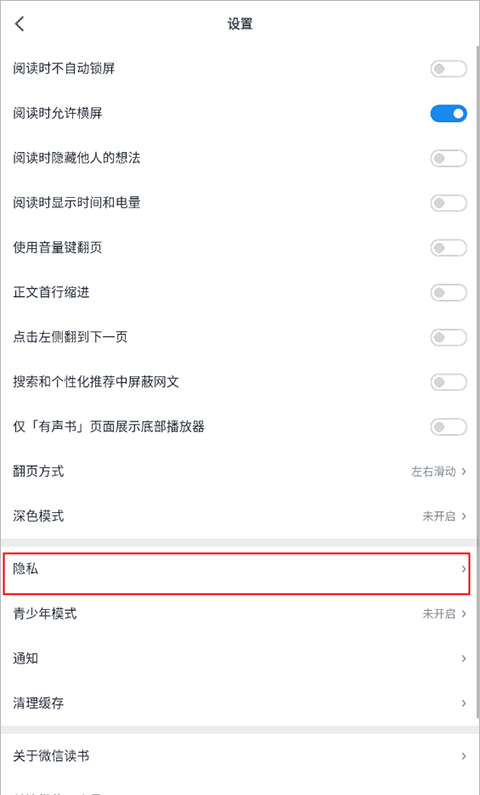
Task: Open 关于微信读书 page
Action: [x=240, y=756]
